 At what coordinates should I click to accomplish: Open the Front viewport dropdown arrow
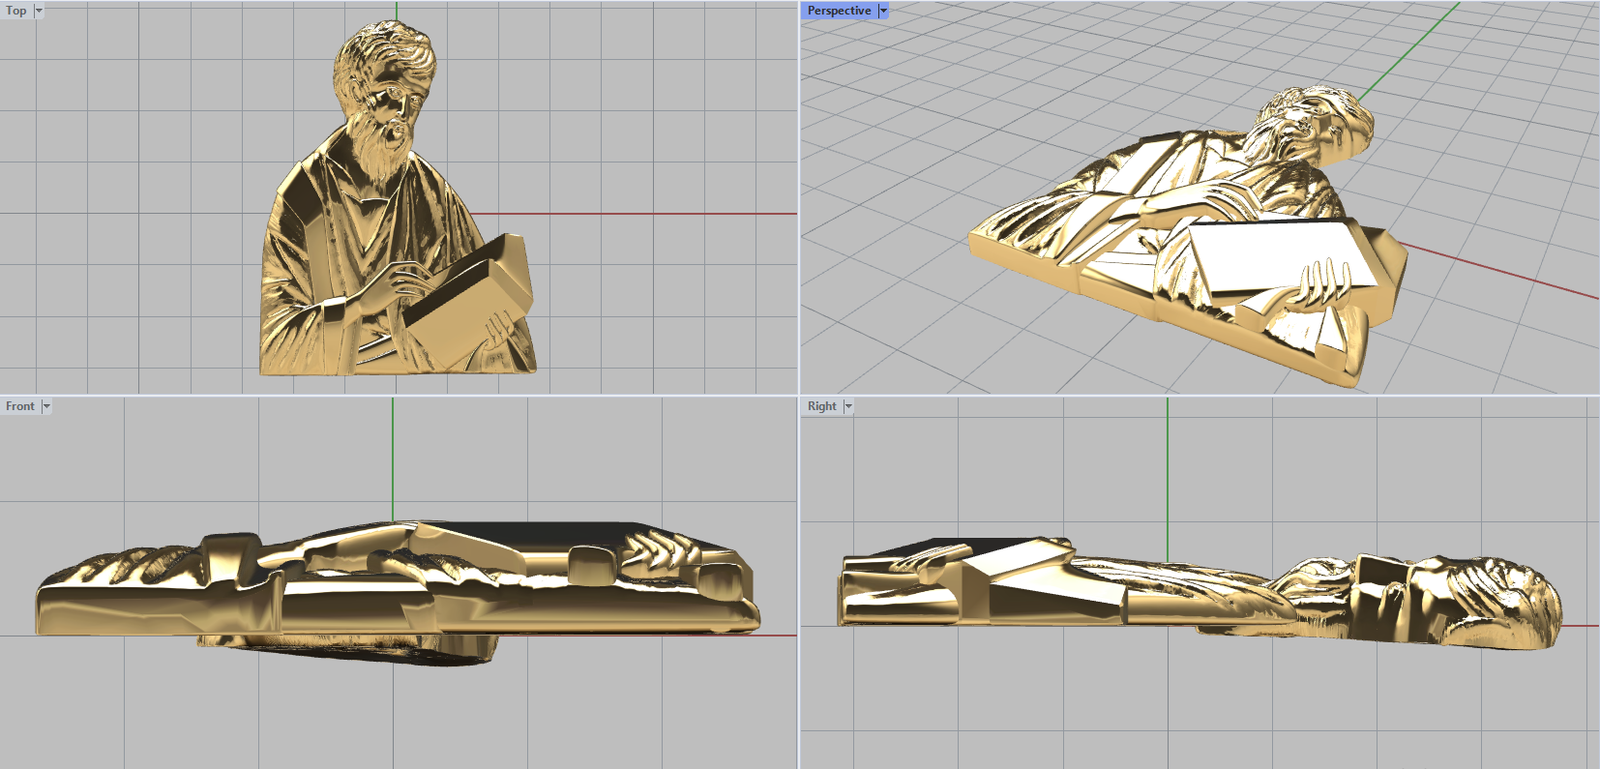pos(46,406)
